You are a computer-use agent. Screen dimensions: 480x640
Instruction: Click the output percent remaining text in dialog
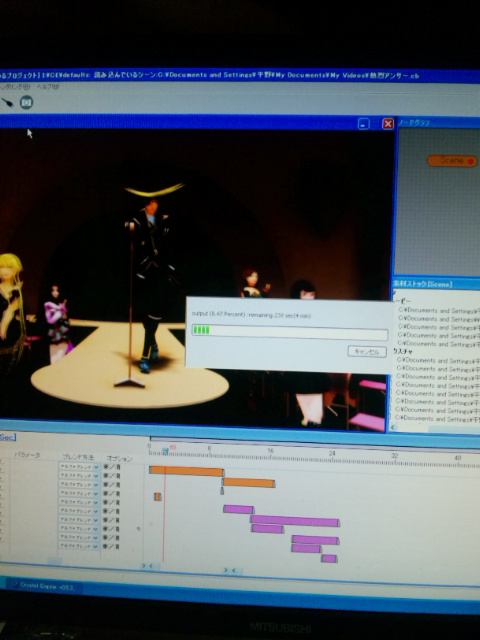pos(251,315)
